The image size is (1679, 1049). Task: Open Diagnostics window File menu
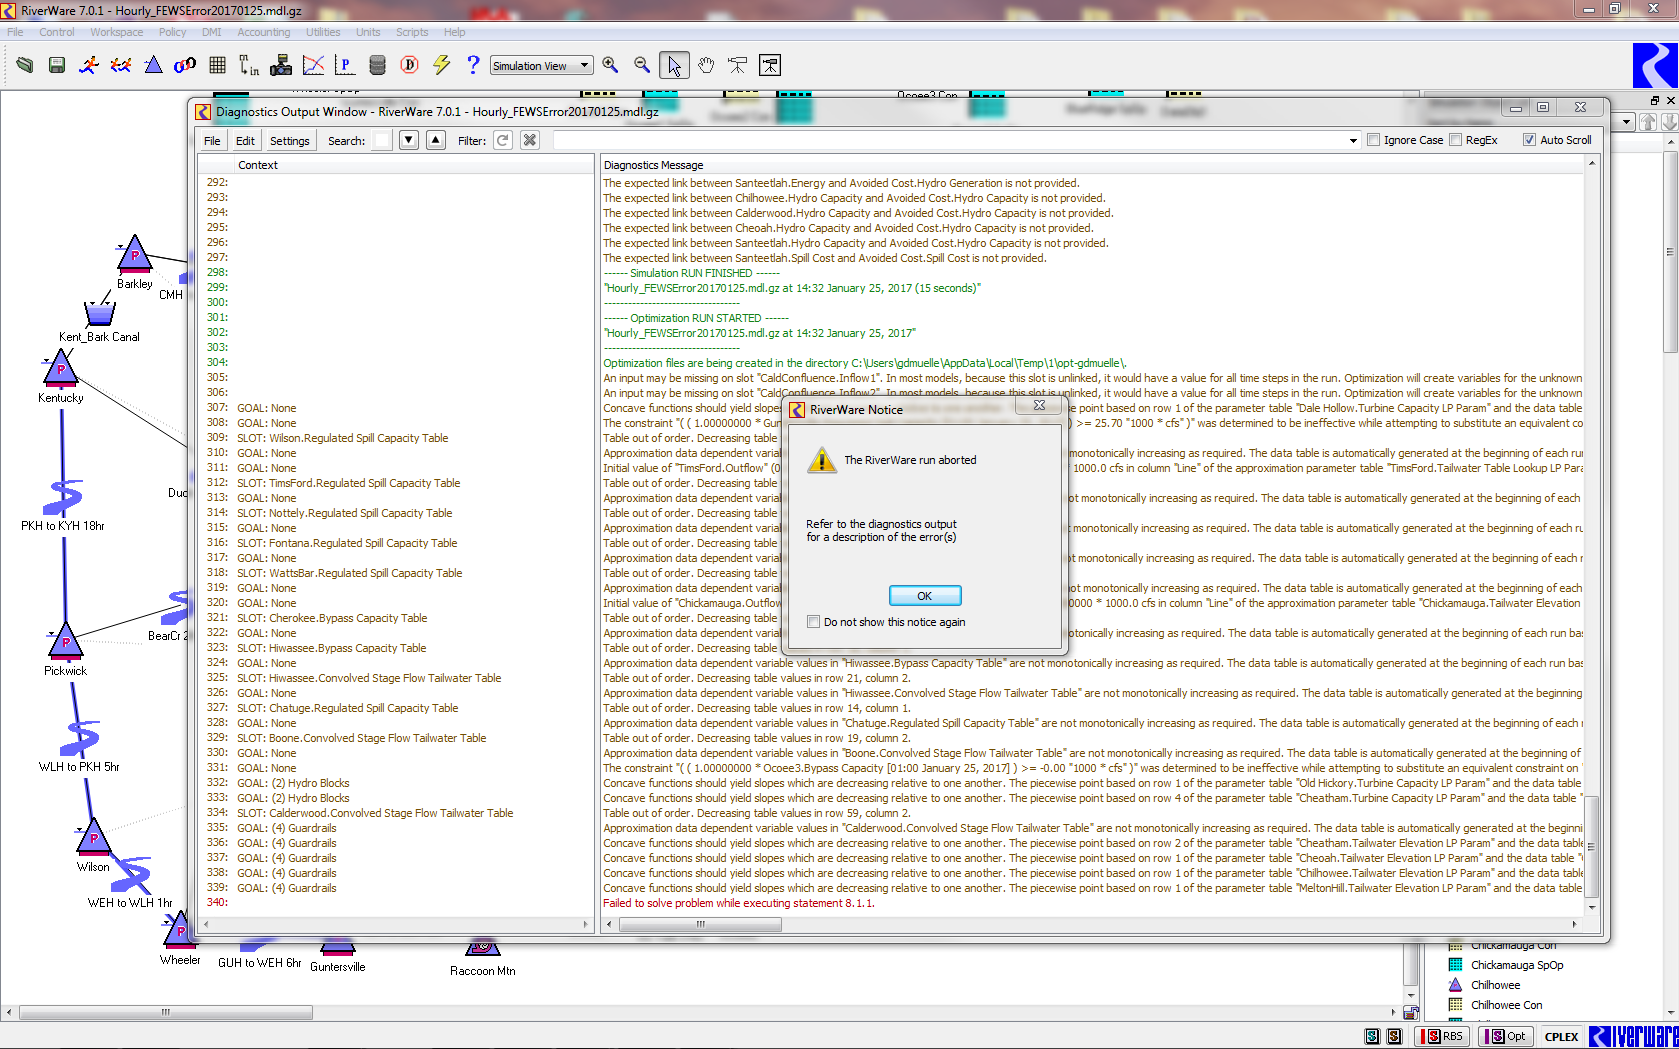click(x=212, y=141)
